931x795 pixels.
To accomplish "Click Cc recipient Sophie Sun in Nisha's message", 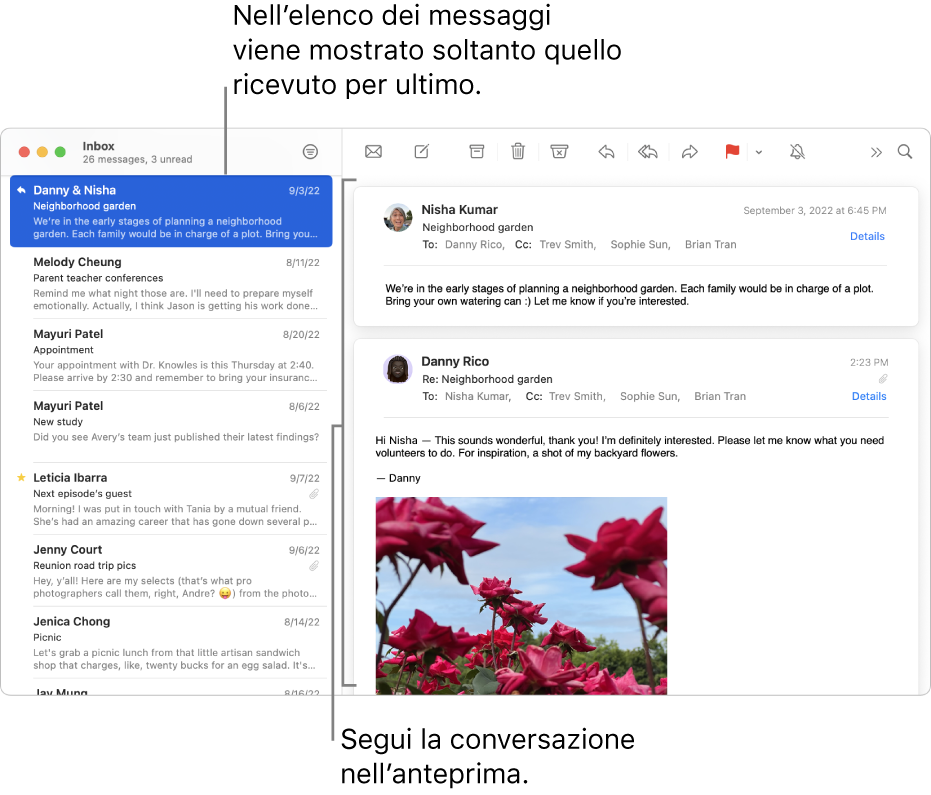I will (x=640, y=245).
